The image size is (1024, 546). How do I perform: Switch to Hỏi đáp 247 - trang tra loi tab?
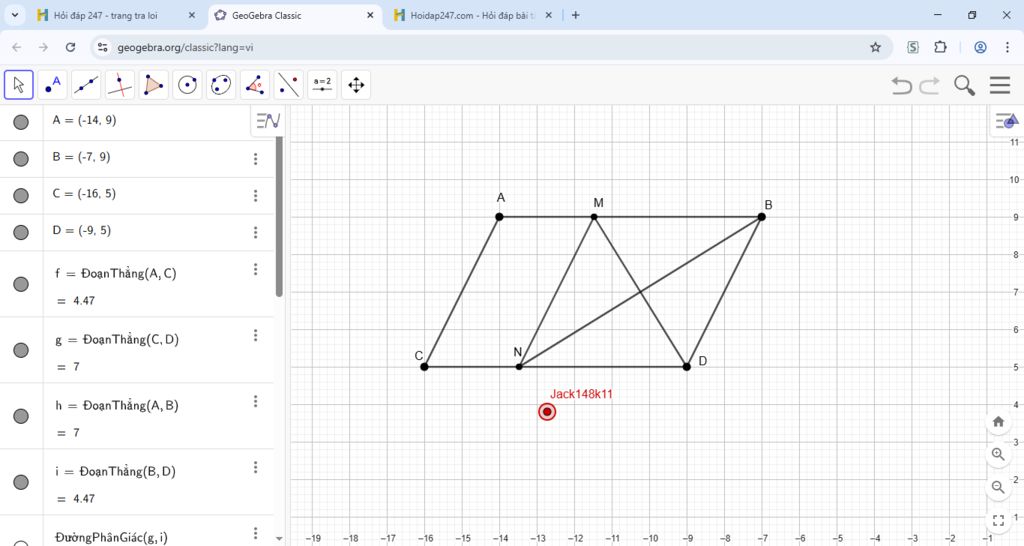pos(116,15)
